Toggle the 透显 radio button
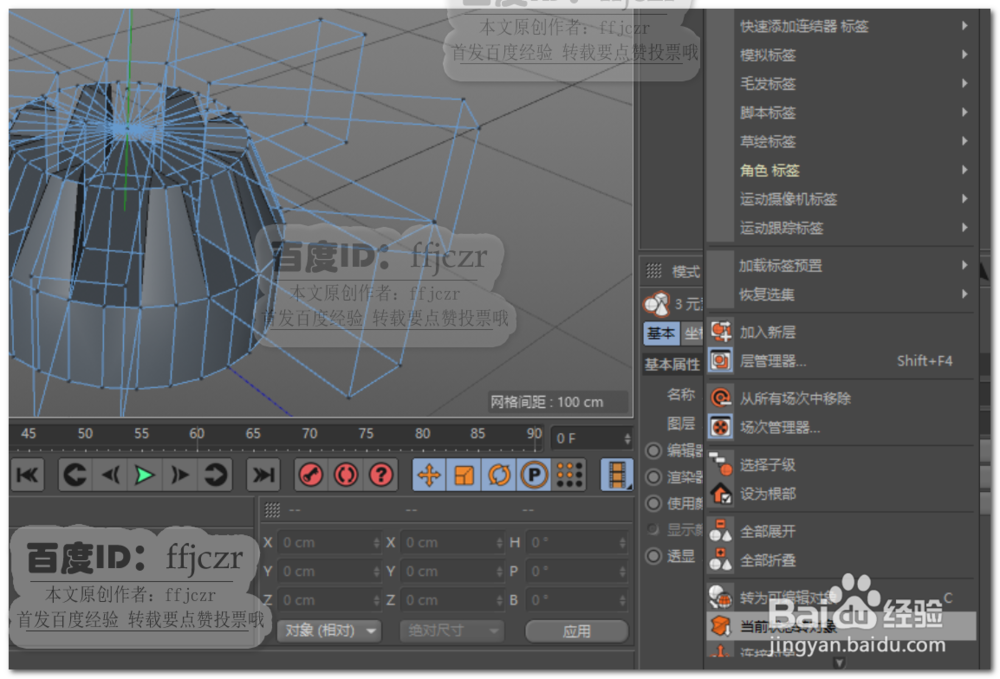This screenshot has width=1000, height=679. pos(654,556)
